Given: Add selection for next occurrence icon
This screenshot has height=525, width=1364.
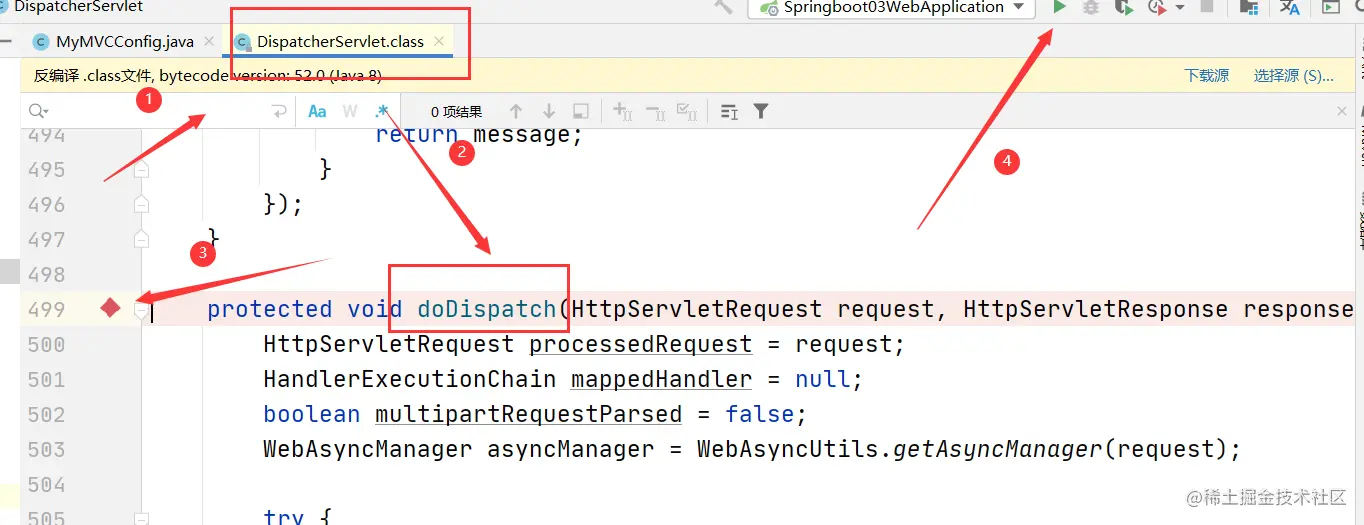Looking at the screenshot, I should click(622, 112).
